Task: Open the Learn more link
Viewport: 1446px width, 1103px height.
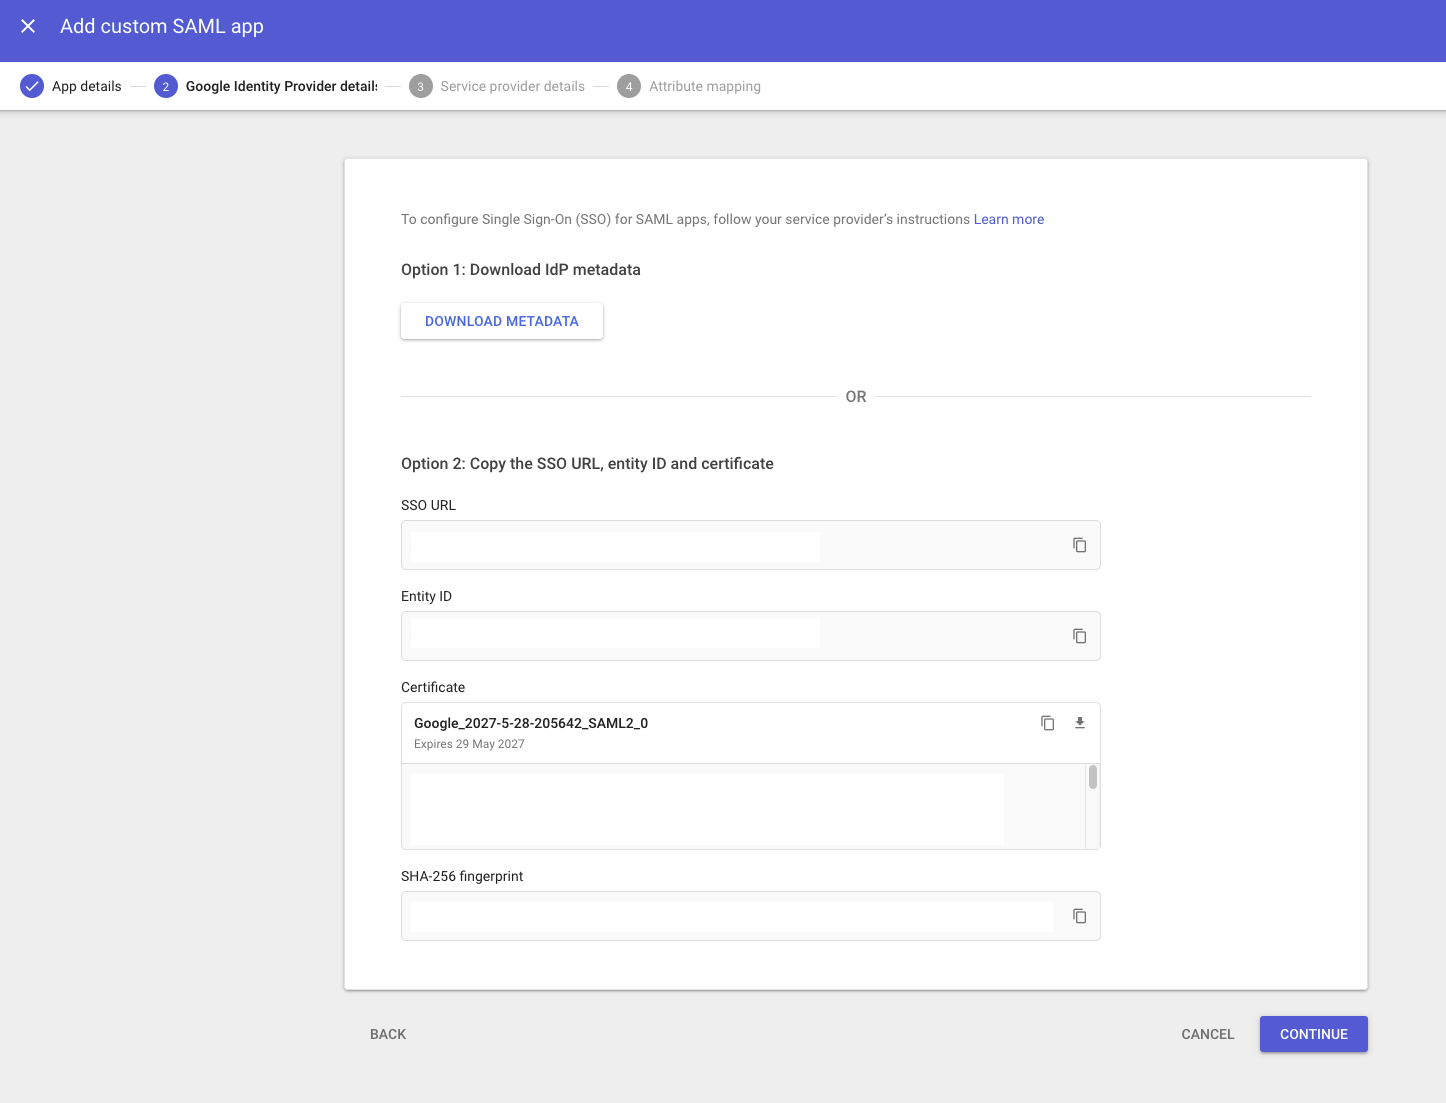Action: [x=1009, y=219]
